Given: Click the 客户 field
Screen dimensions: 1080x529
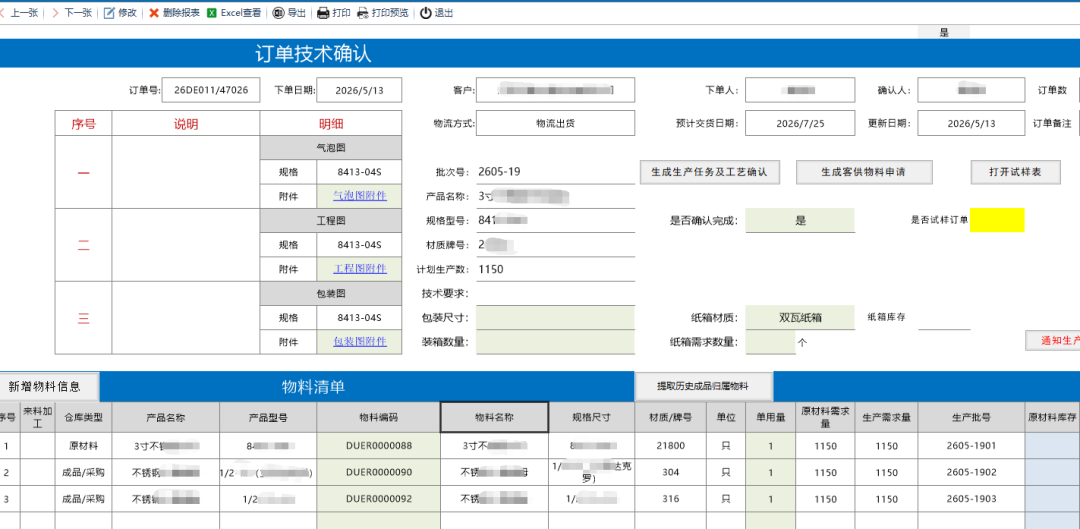Looking at the screenshot, I should coord(555,90).
